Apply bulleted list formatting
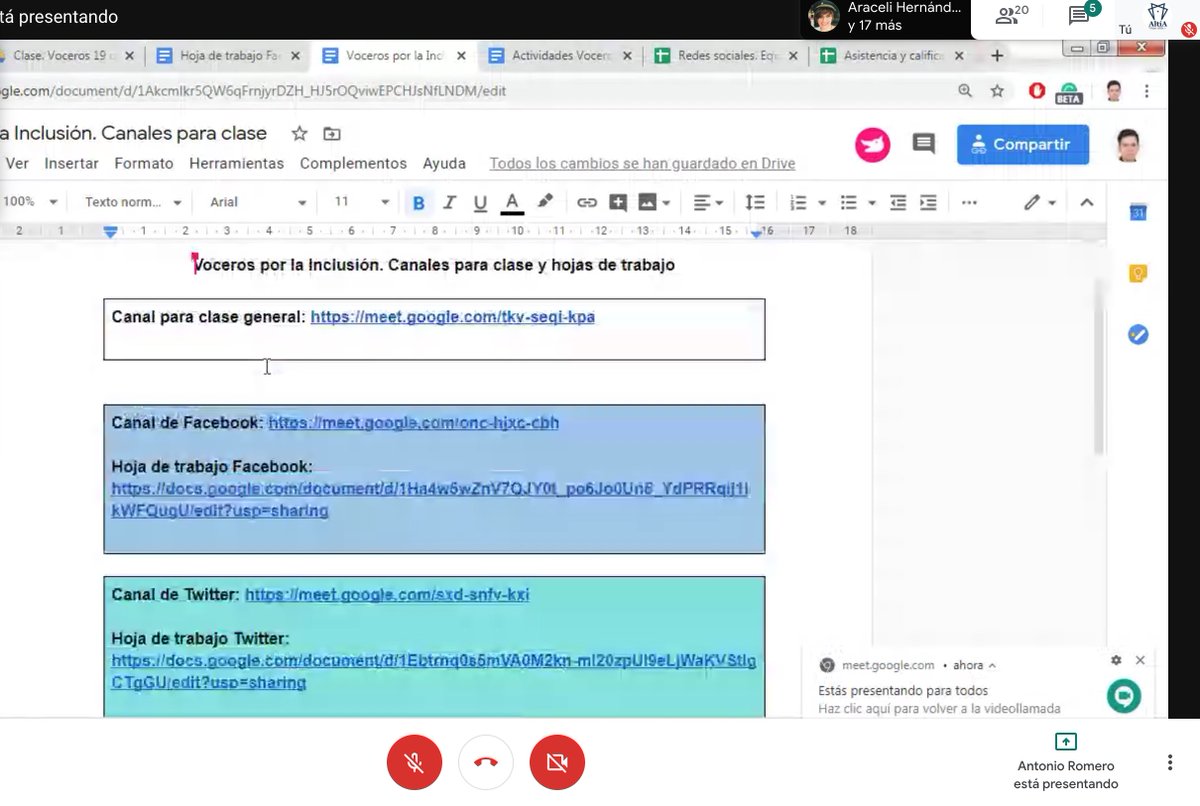Viewport: 1200px width, 806px height. point(849,202)
